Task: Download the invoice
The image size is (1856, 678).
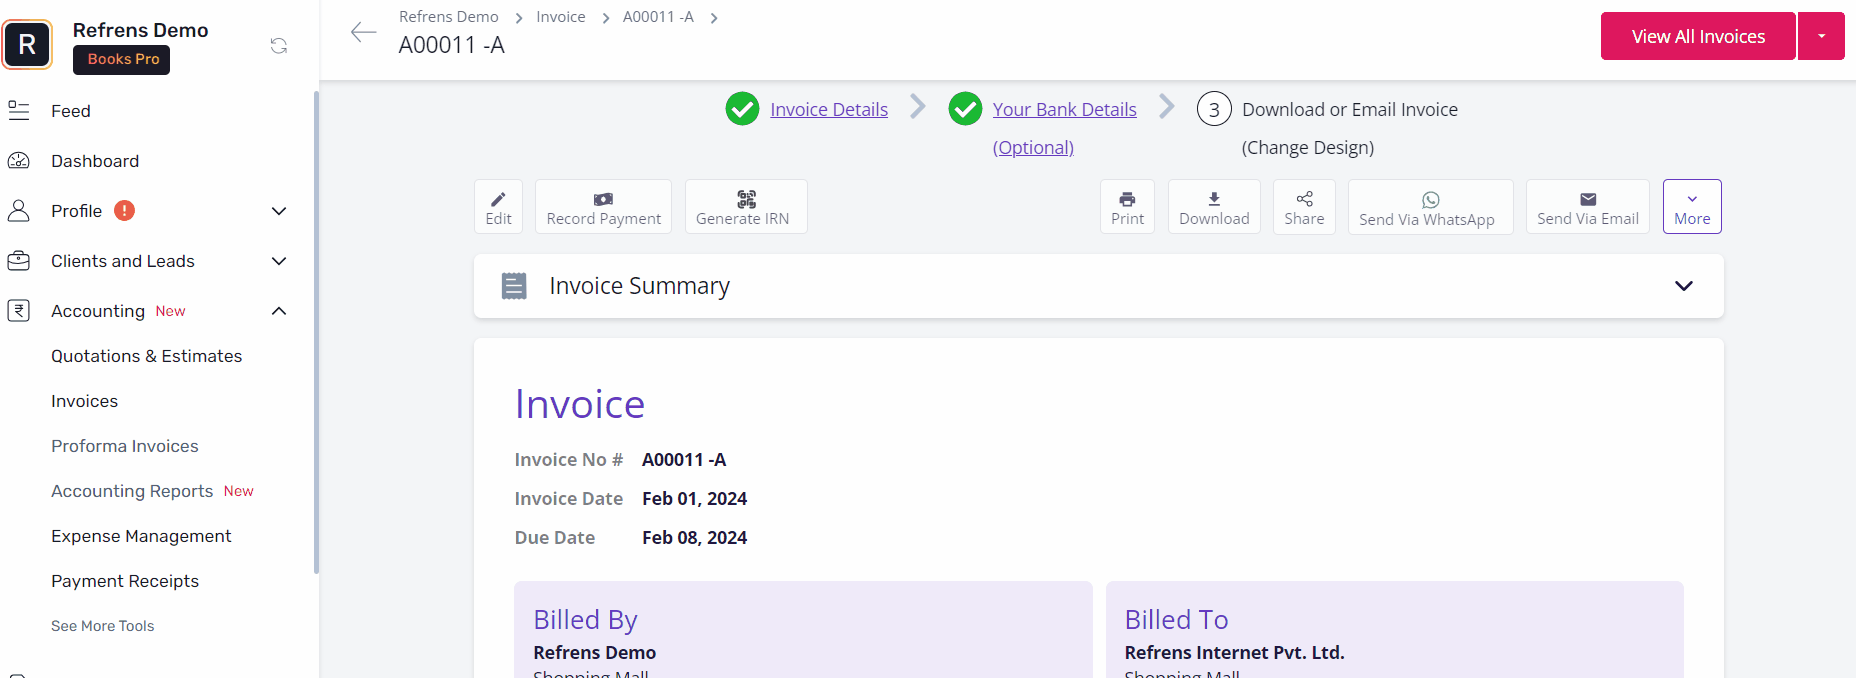Action: 1214,207
